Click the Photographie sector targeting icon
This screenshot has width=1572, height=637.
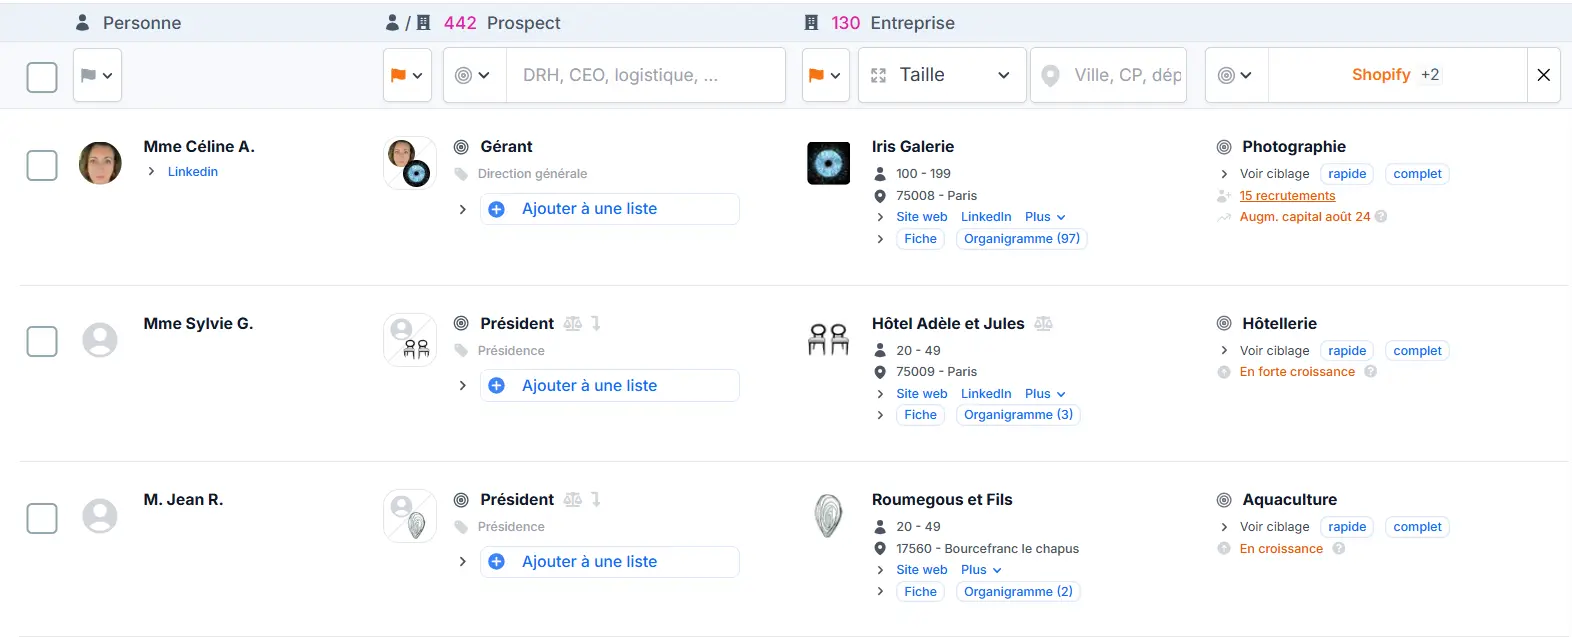point(1224,146)
